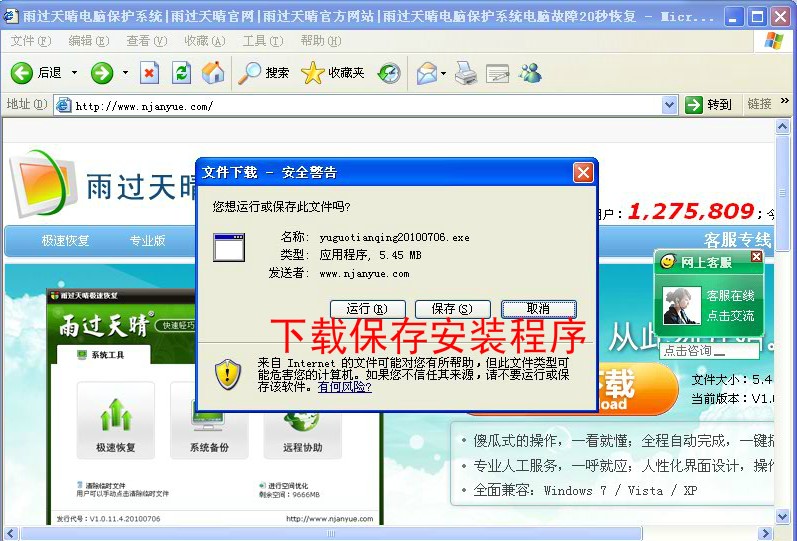
Task: Open the Messenger people icon
Action: pyautogui.click(x=530, y=73)
